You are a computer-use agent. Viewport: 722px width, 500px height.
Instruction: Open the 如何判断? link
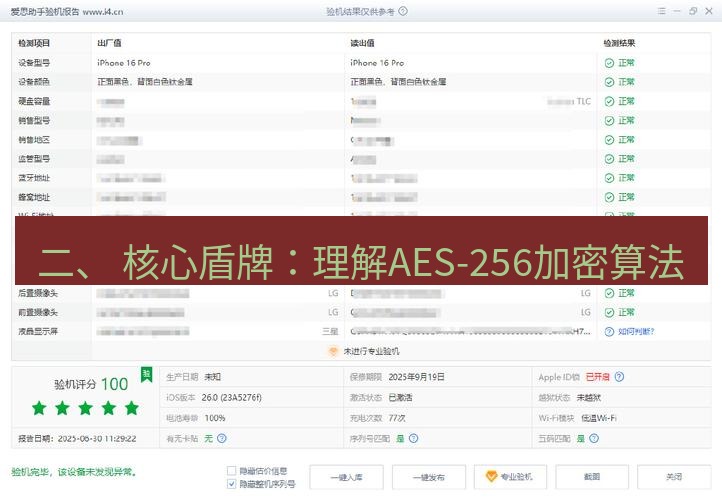point(636,331)
